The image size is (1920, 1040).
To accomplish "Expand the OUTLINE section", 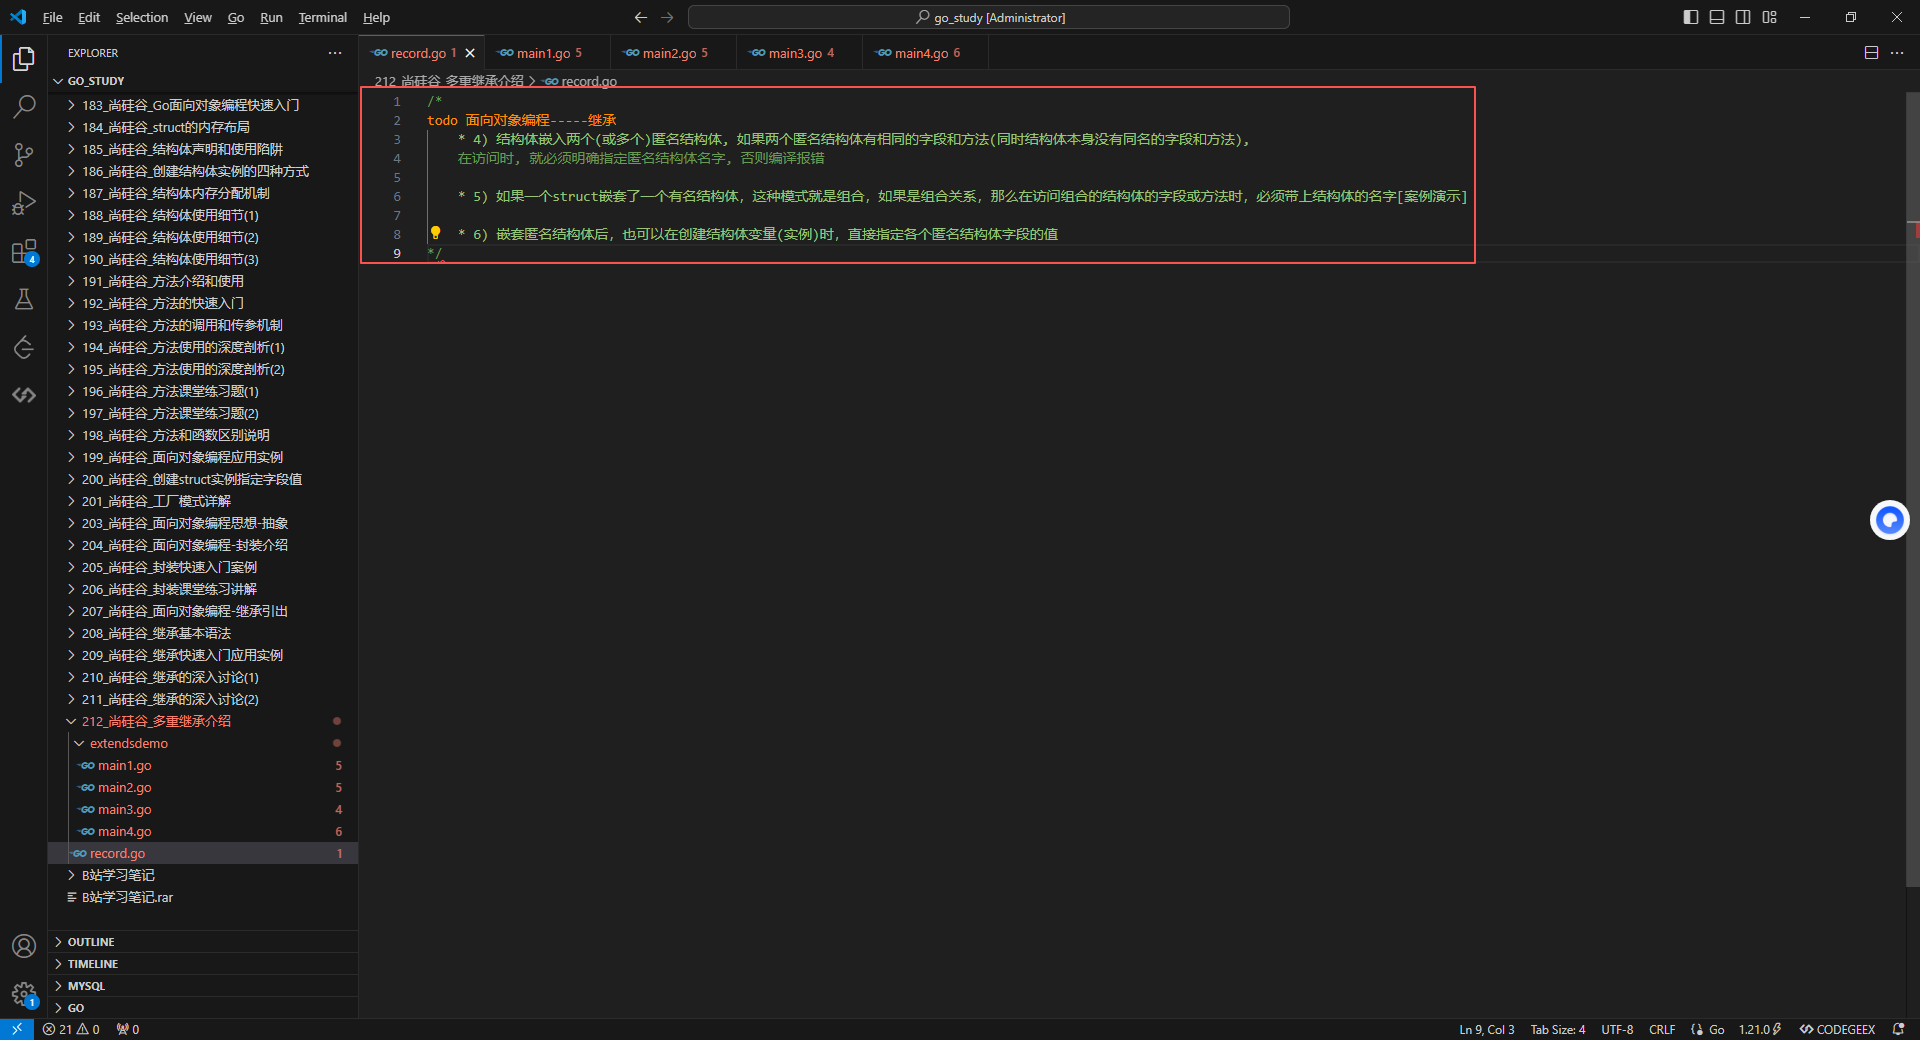I will coord(203,942).
